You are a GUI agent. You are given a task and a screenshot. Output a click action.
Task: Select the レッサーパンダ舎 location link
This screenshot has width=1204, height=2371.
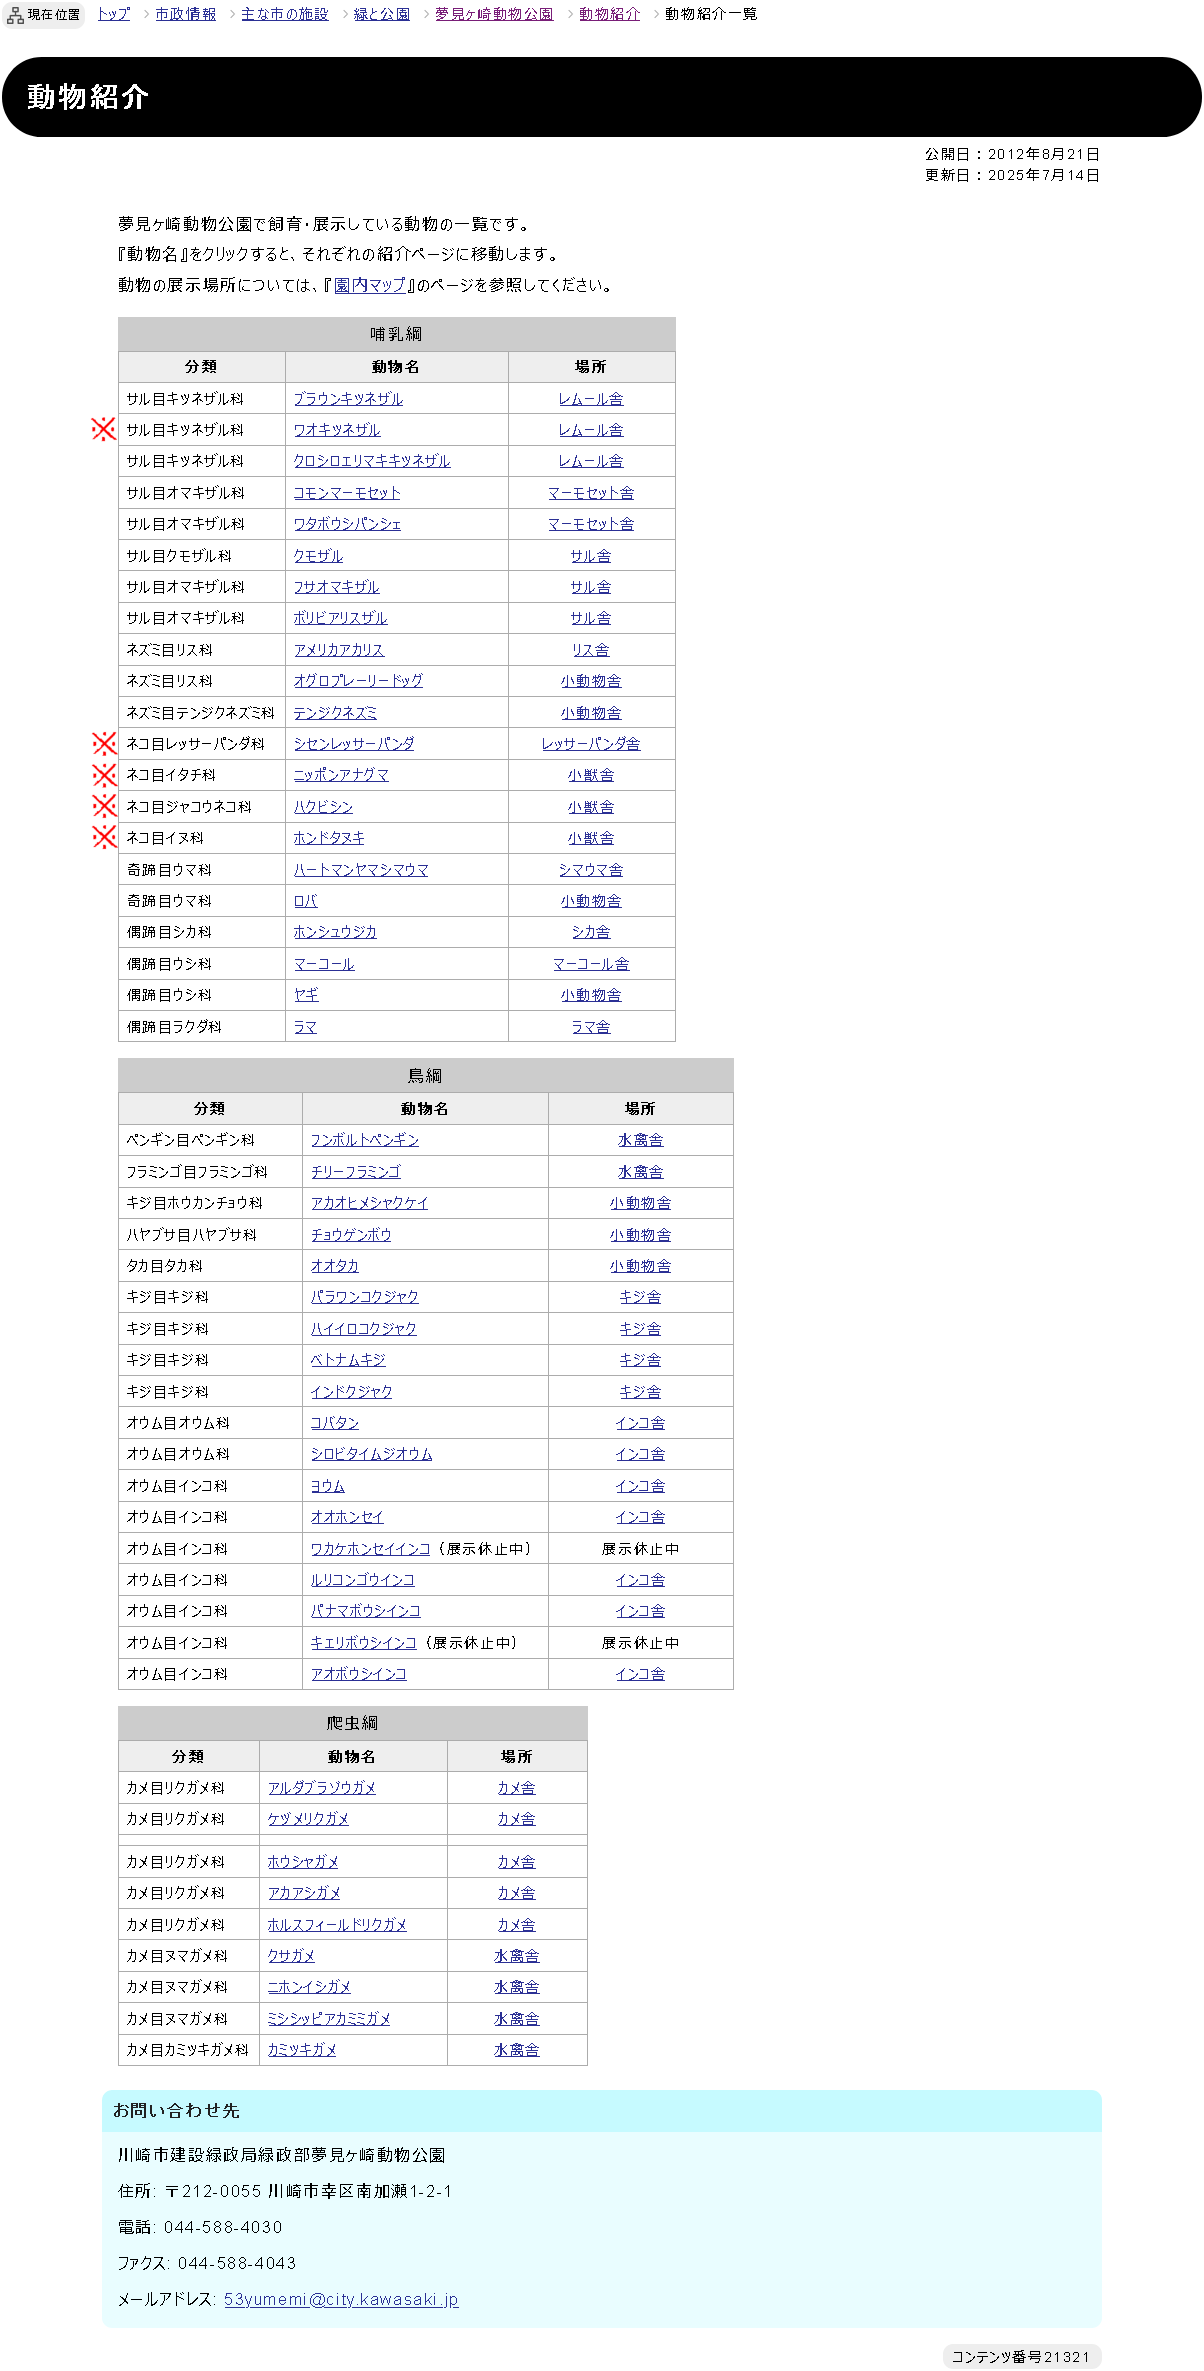[x=591, y=743]
